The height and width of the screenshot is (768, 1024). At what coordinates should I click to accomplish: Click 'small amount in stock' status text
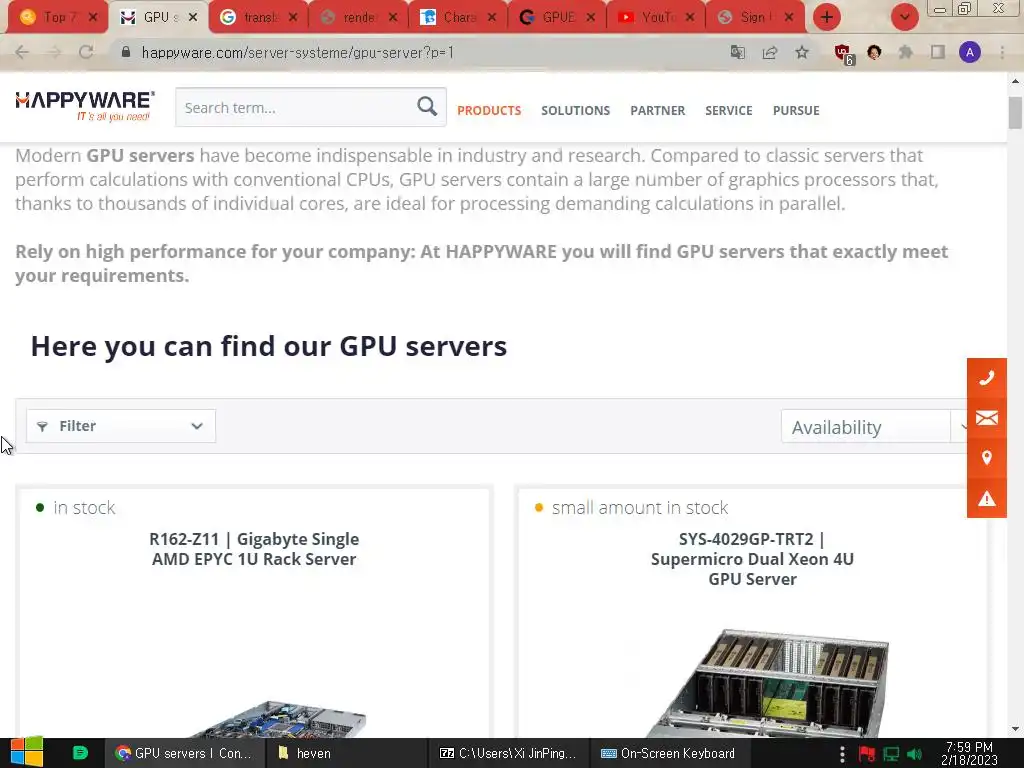(x=639, y=507)
